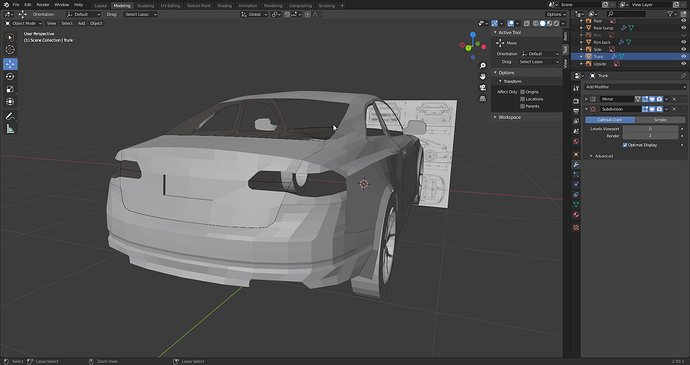Select the Annotate tool
690x365 pixels.
10,116
